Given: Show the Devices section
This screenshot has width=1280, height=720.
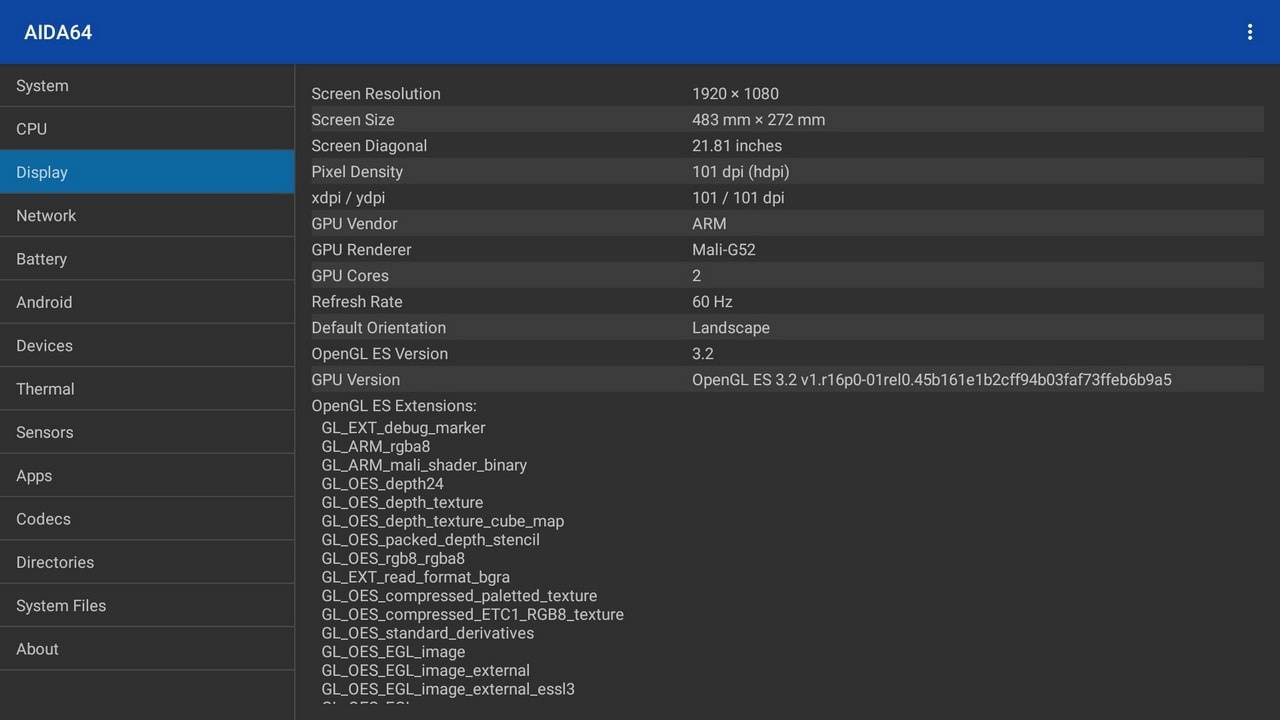Looking at the screenshot, I should [147, 345].
